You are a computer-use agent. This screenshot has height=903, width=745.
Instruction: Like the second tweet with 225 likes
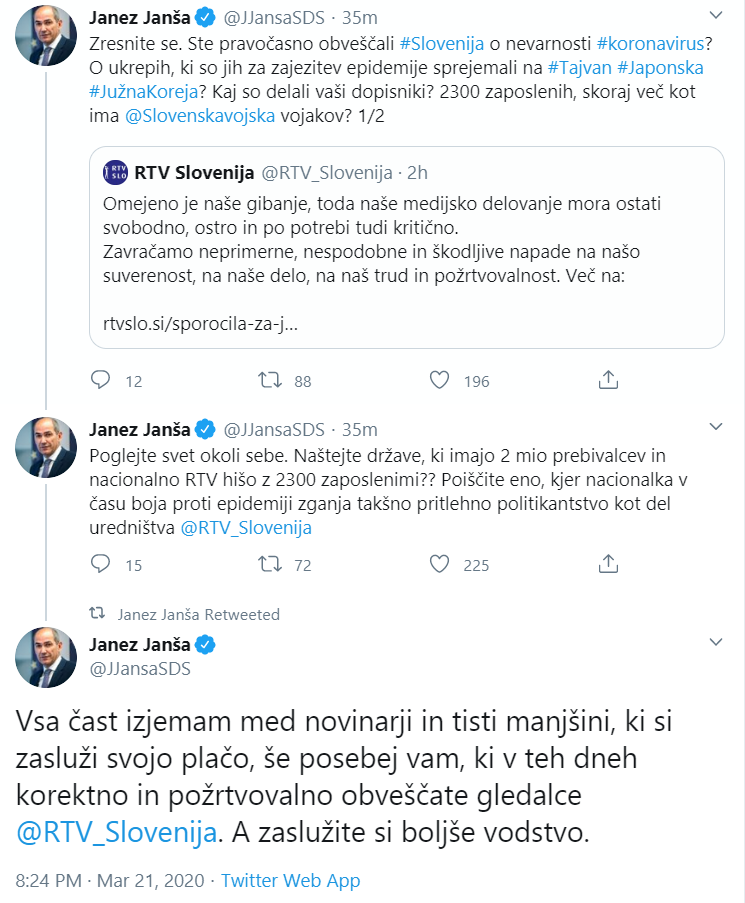point(437,565)
